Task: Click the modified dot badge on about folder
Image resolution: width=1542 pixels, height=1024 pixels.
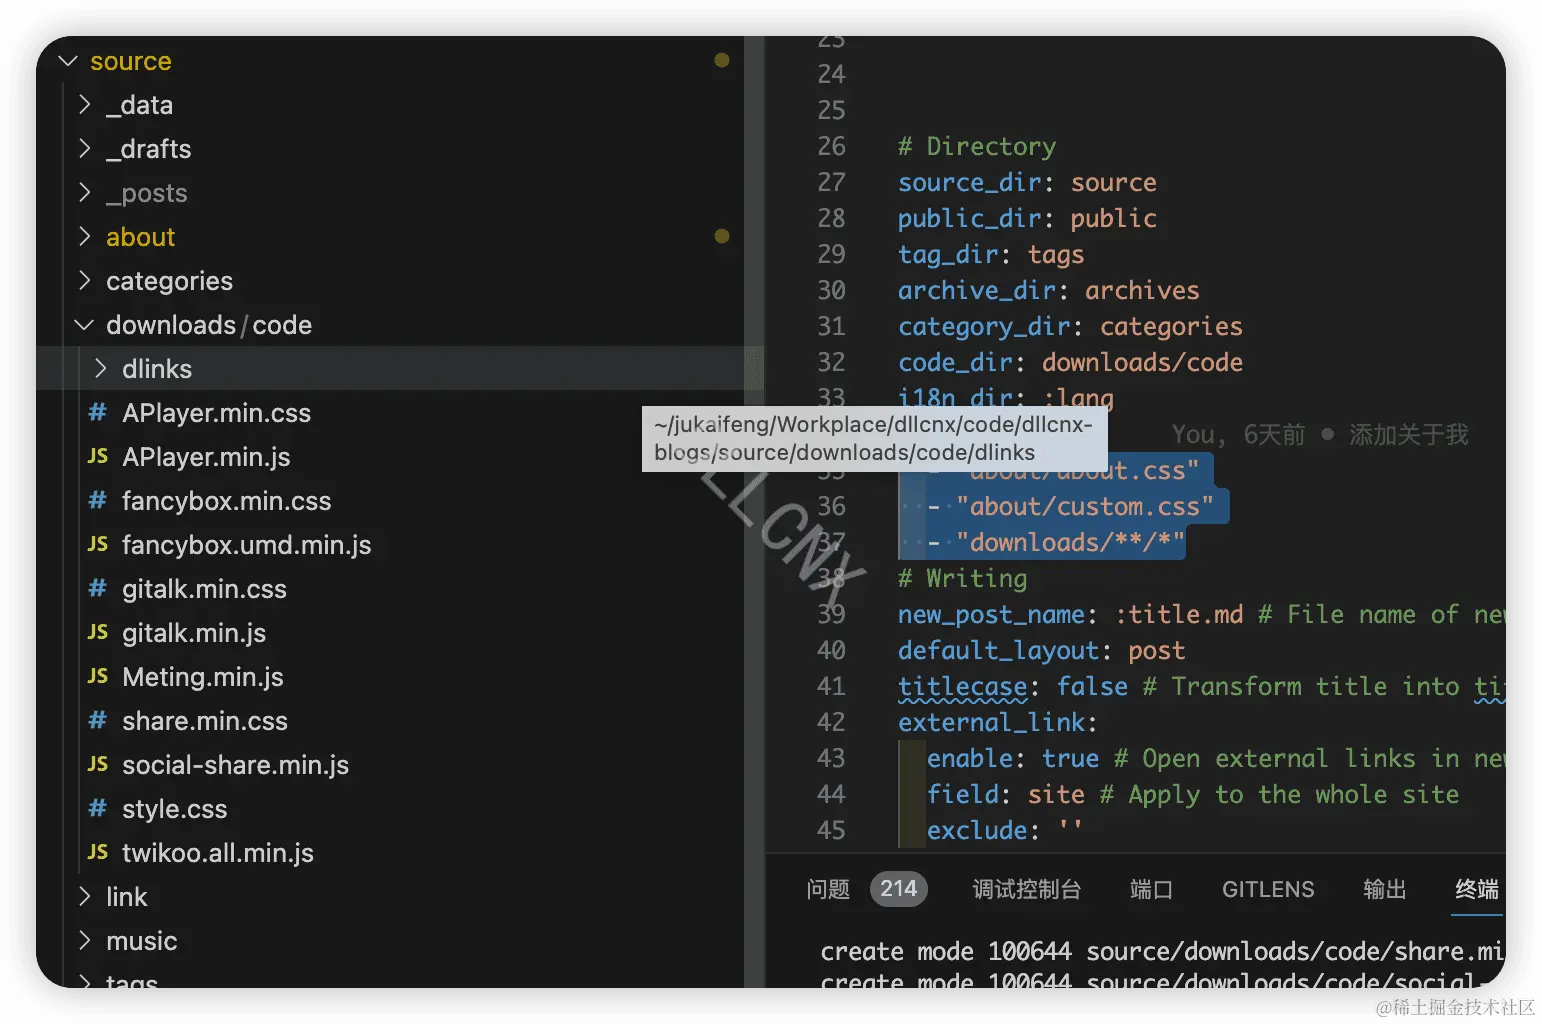Action: click(722, 236)
